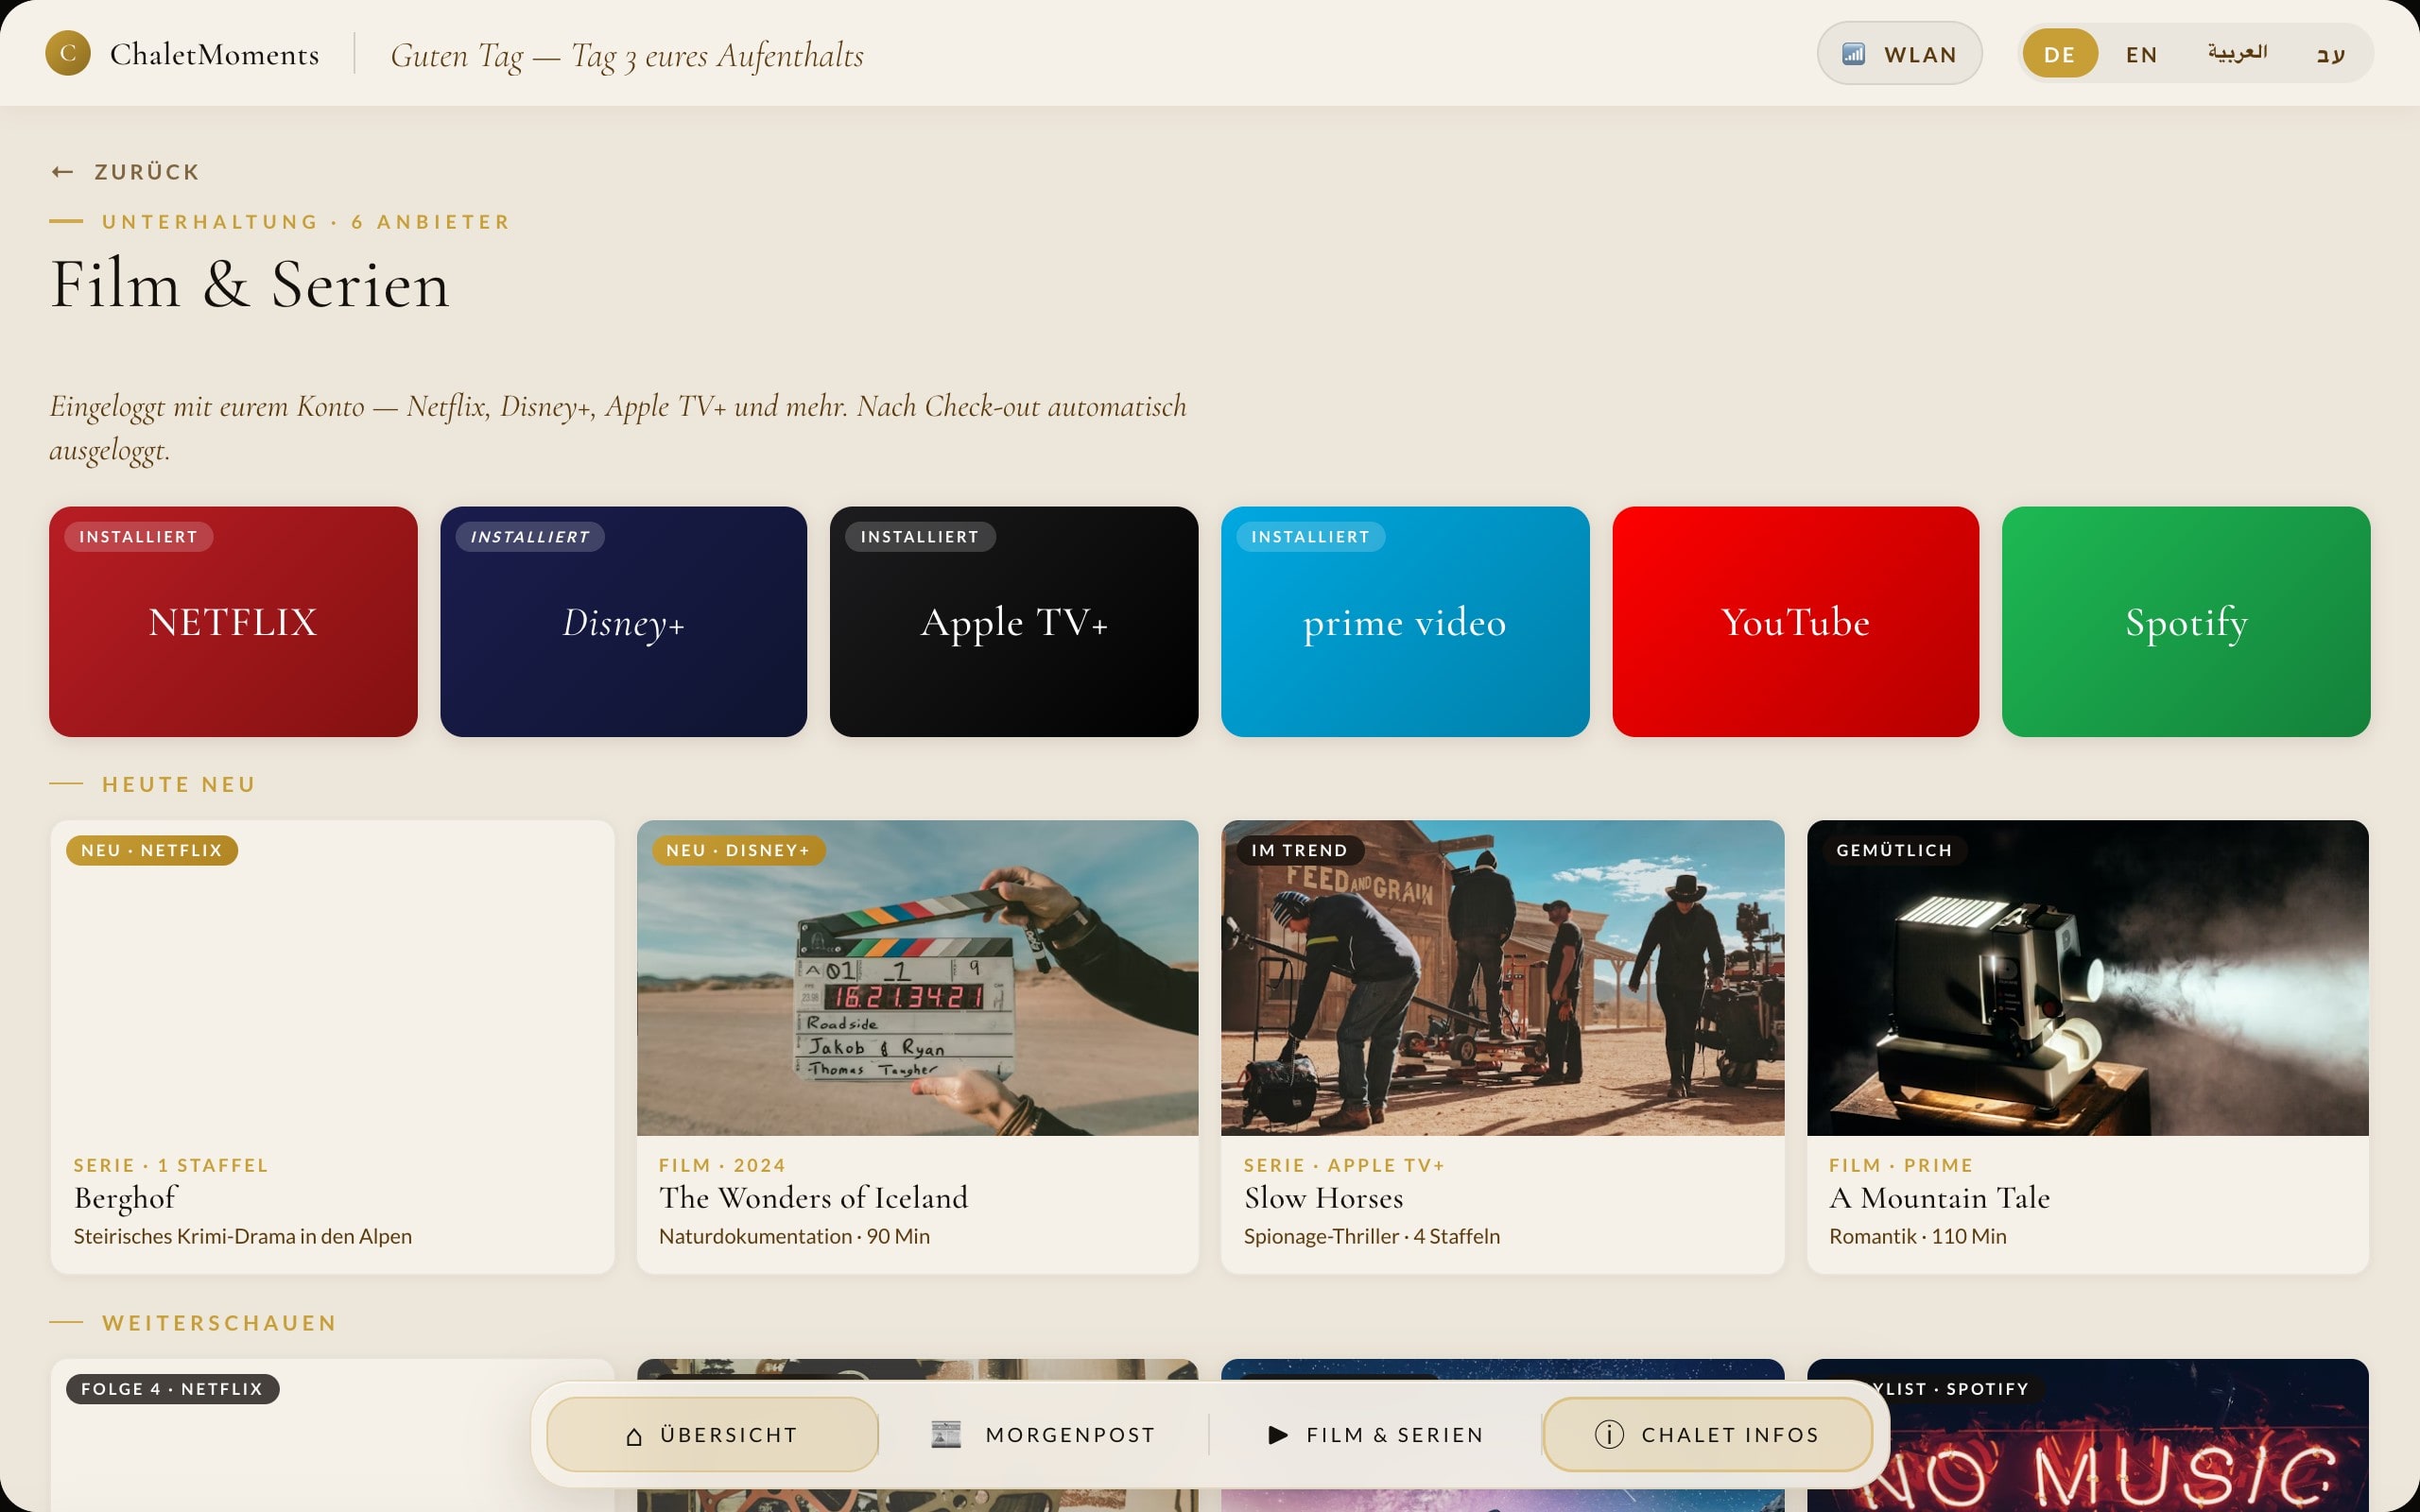Click the NEU · NETFLIX badge
This screenshot has height=1512, width=2420.
pyautogui.click(x=152, y=850)
